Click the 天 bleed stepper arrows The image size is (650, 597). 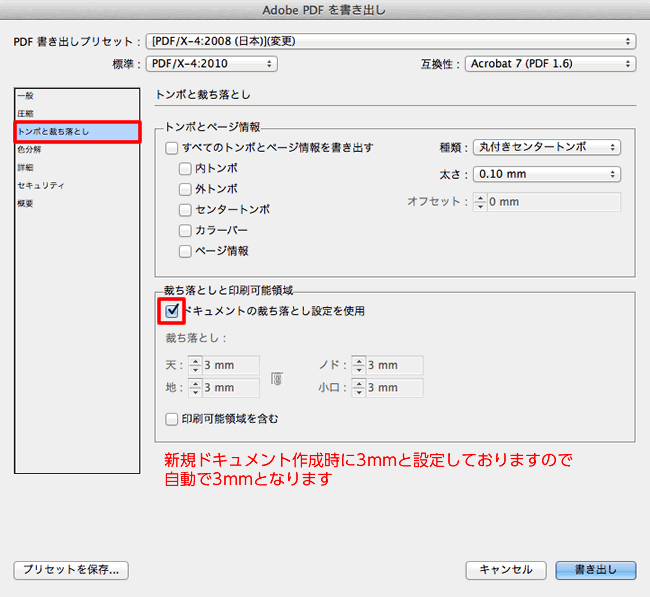click(195, 365)
